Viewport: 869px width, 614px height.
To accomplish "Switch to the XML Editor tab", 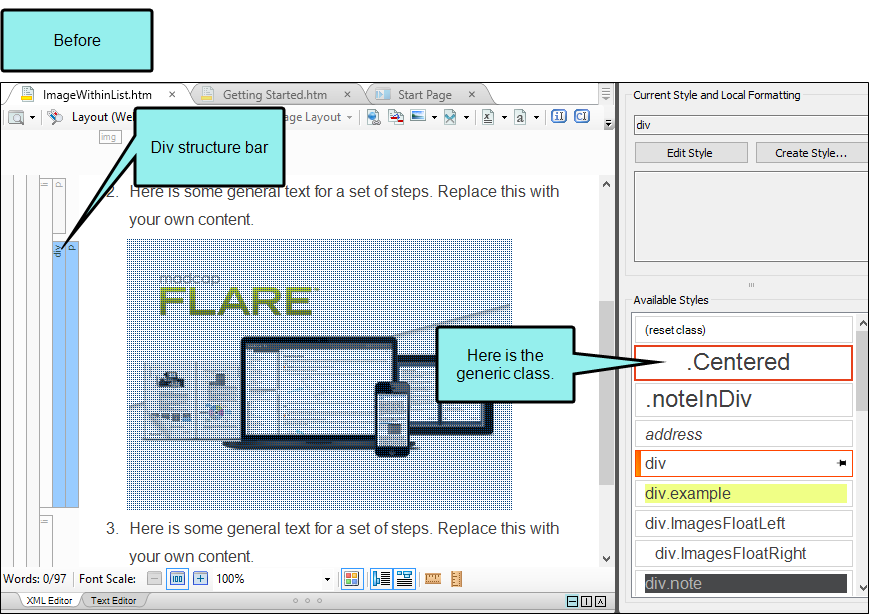I will [49, 601].
